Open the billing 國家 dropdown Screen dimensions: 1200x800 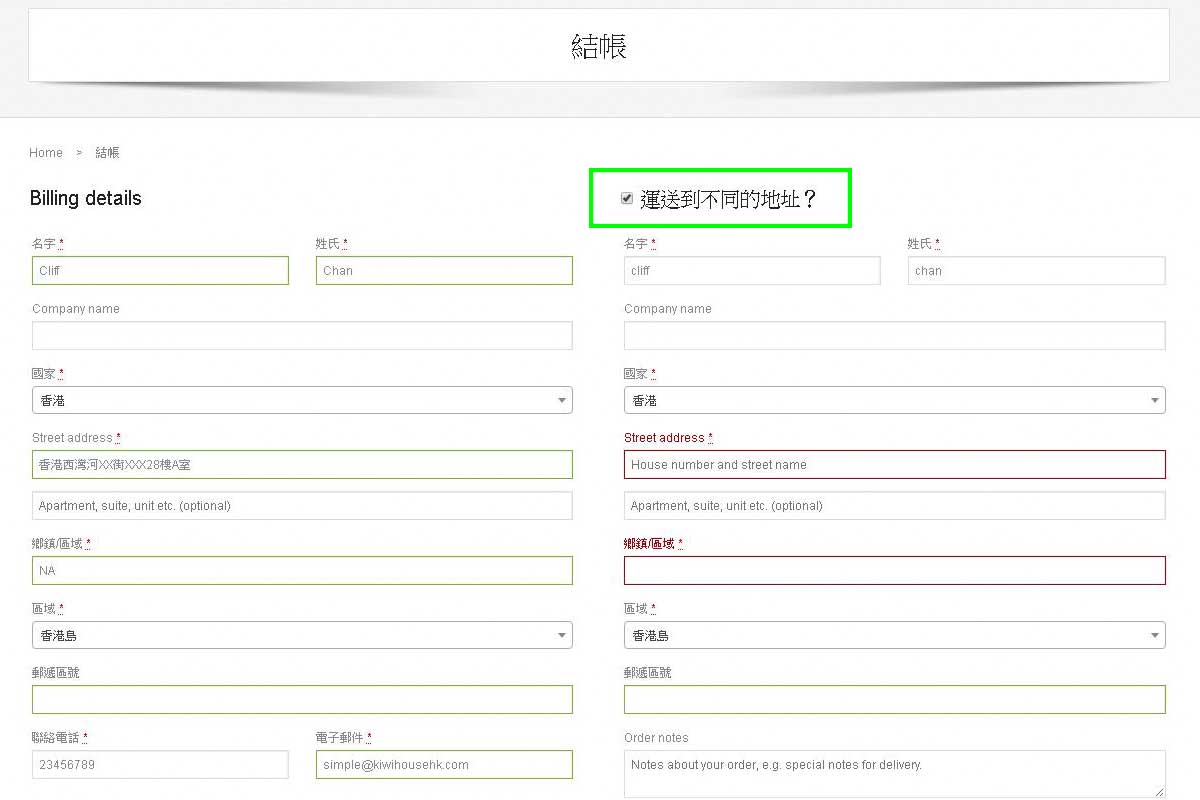302,400
